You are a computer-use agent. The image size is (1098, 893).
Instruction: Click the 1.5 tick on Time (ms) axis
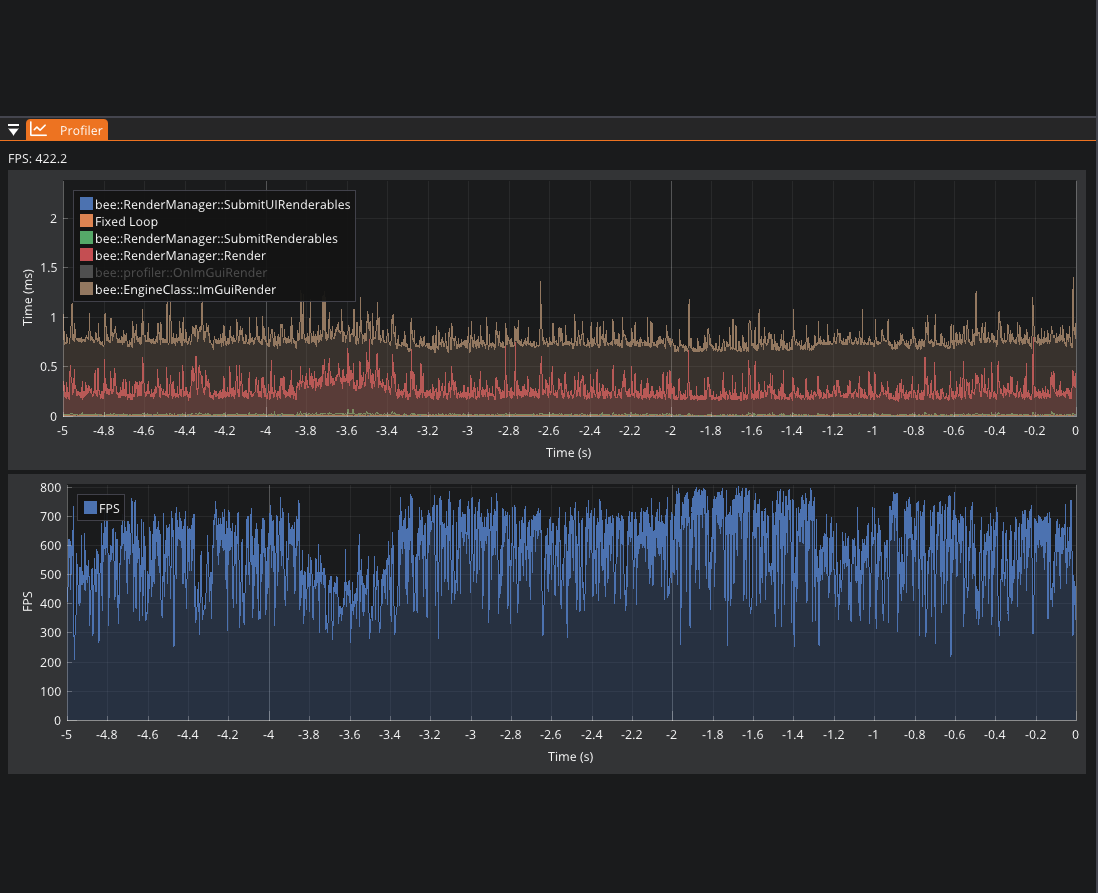coord(48,269)
